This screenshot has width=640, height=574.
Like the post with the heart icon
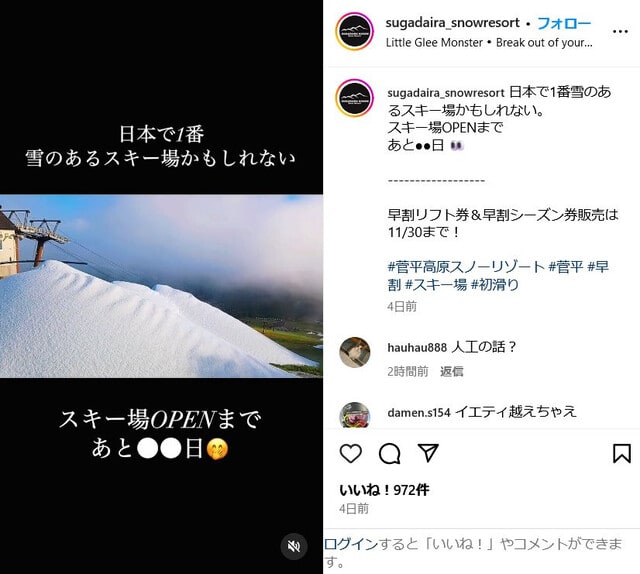tap(351, 453)
